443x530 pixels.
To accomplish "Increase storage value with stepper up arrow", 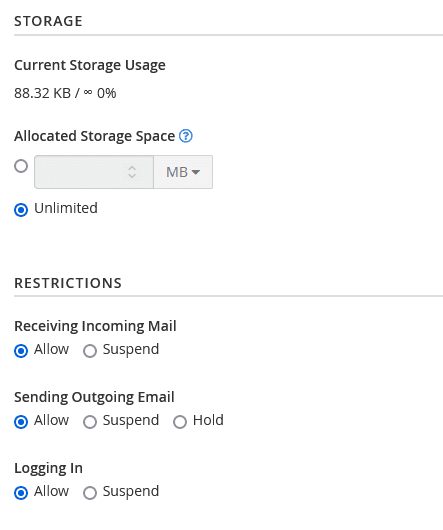I will point(132,168).
